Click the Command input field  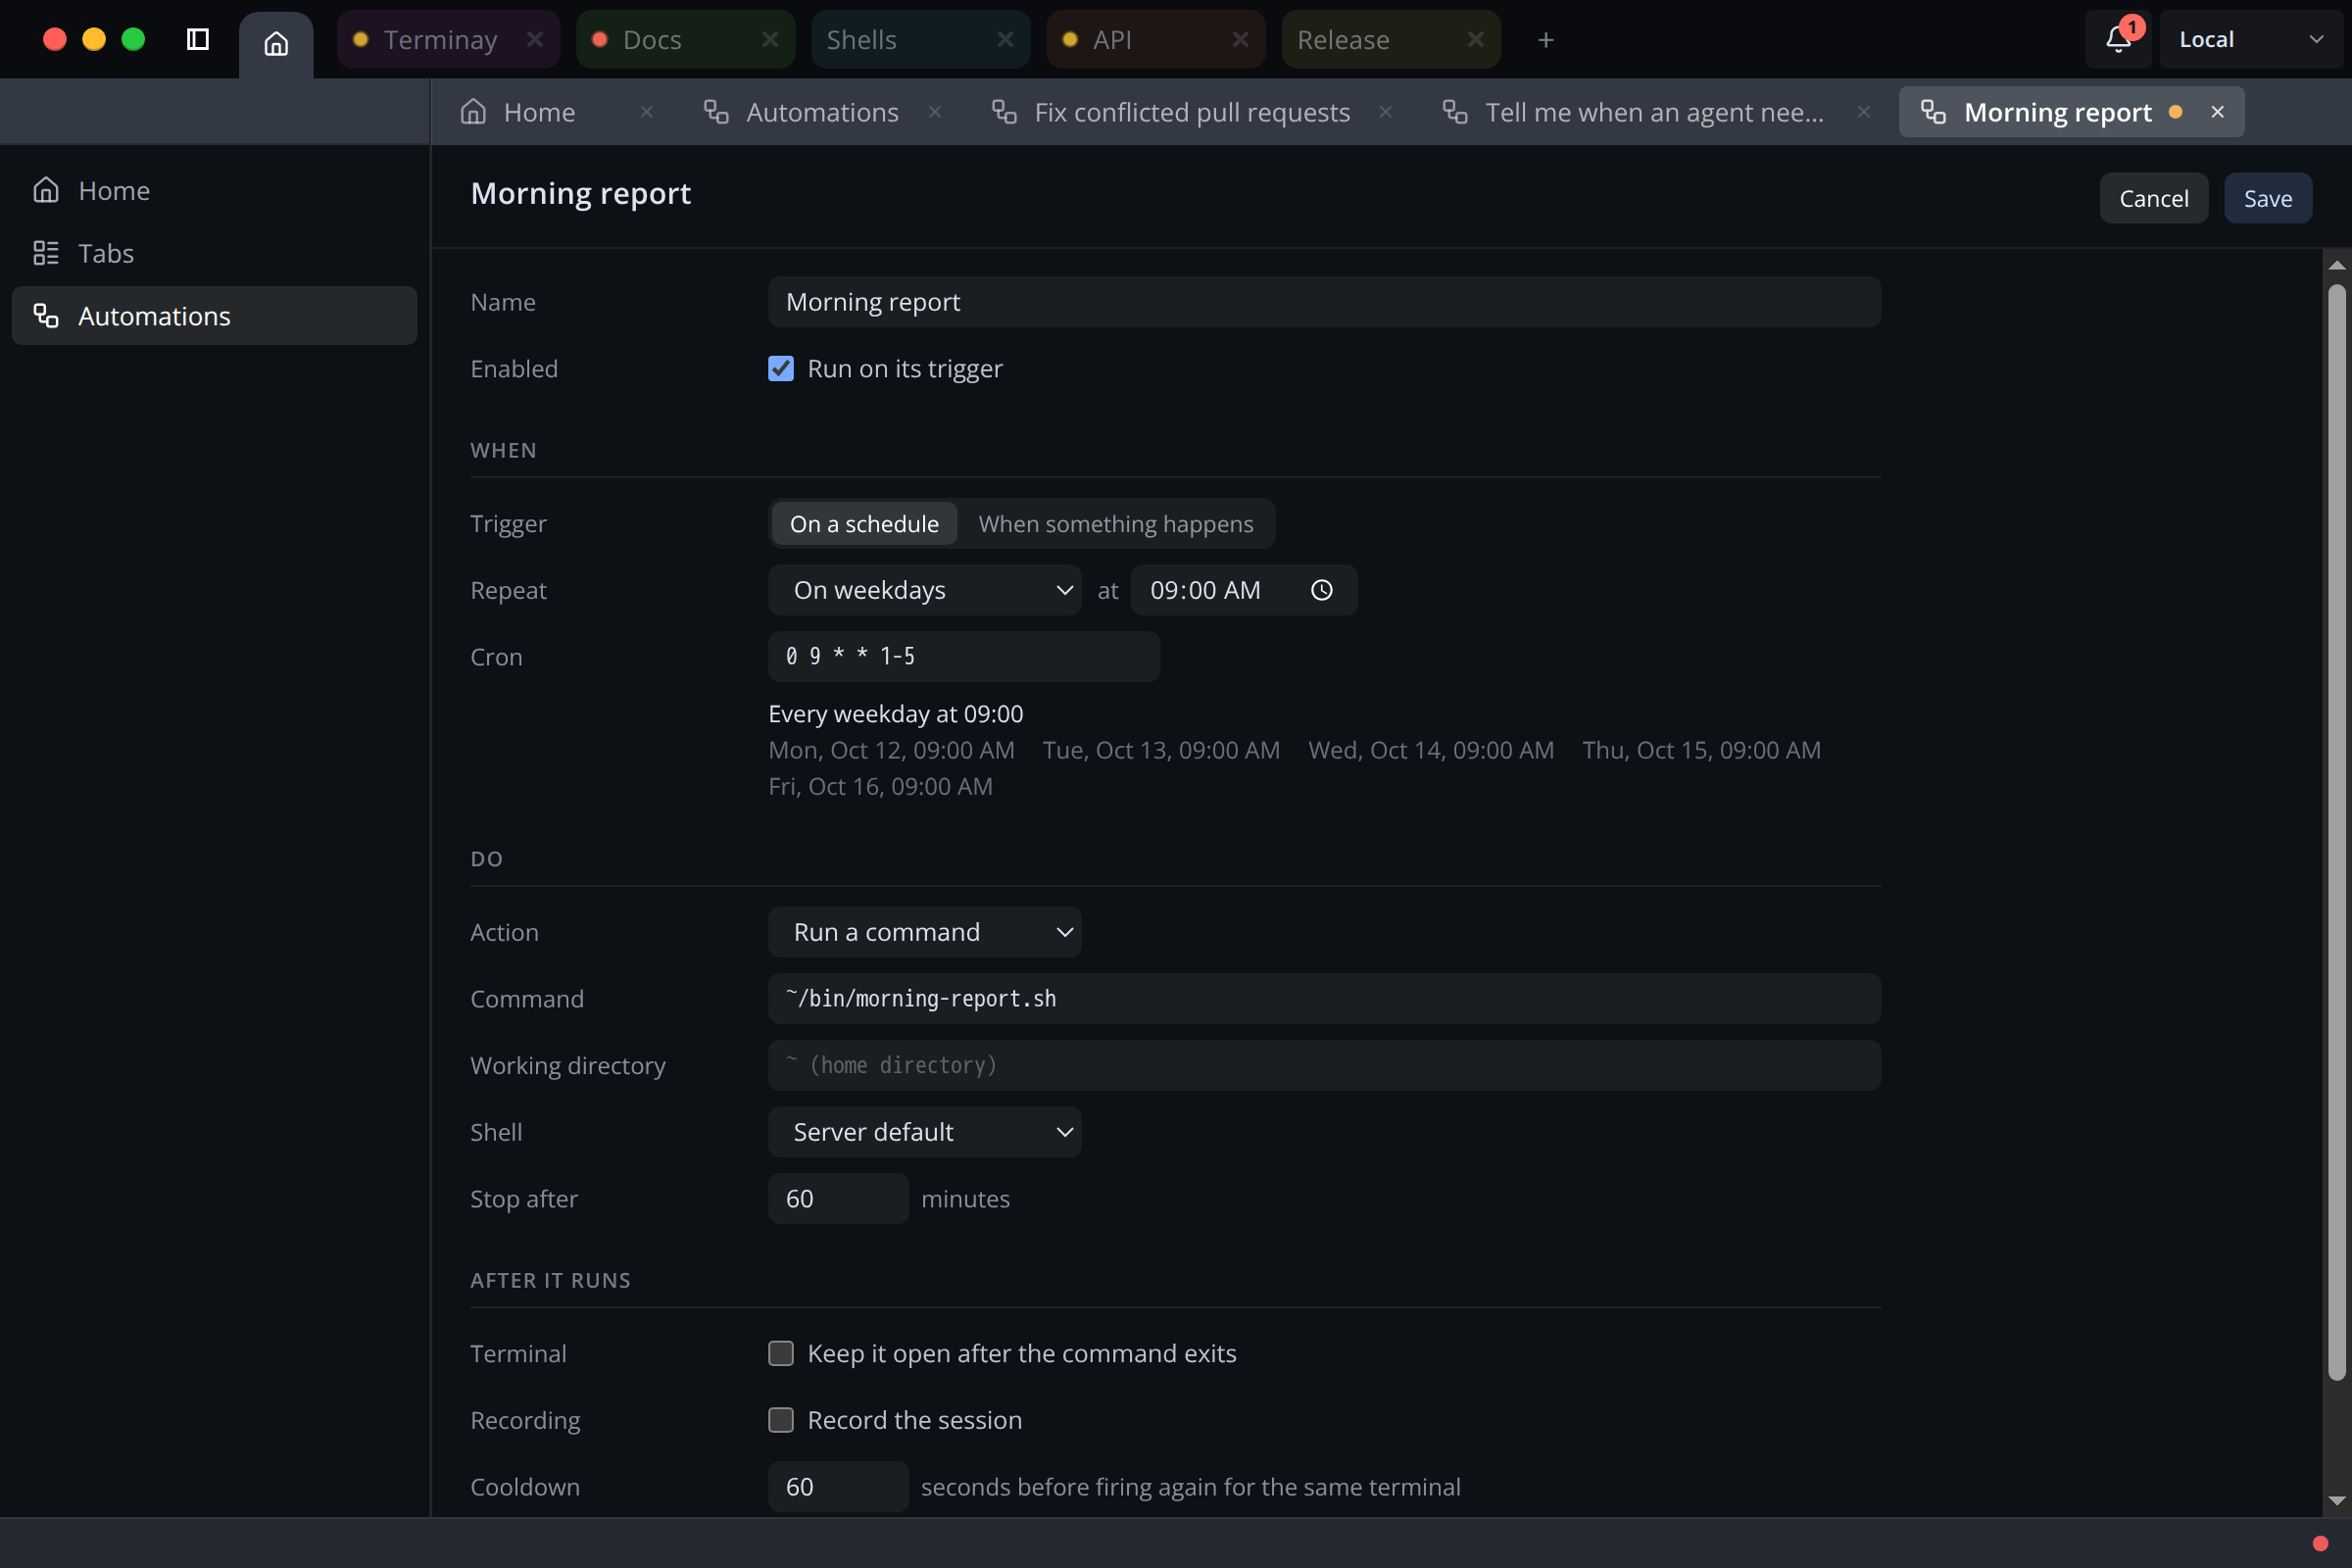[x=1324, y=999]
